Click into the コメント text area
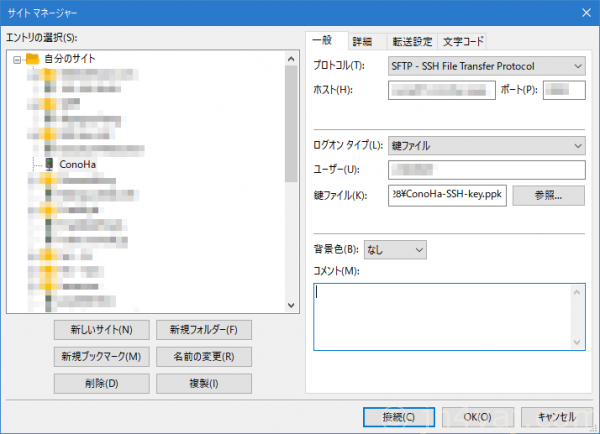The height and width of the screenshot is (434, 600). 447,316
